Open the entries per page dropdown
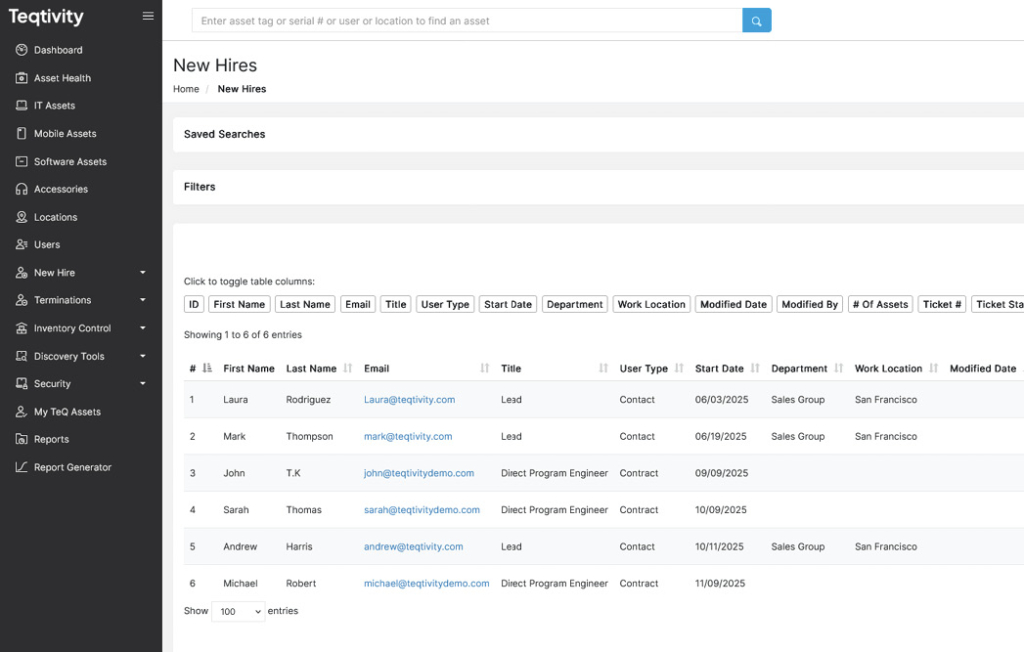This screenshot has height=652, width=1024. tap(238, 611)
